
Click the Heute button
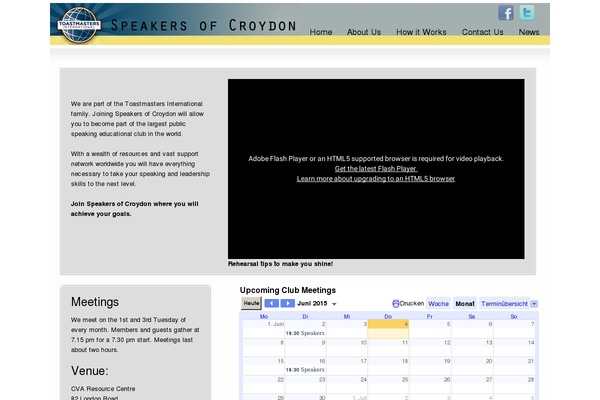click(x=251, y=304)
